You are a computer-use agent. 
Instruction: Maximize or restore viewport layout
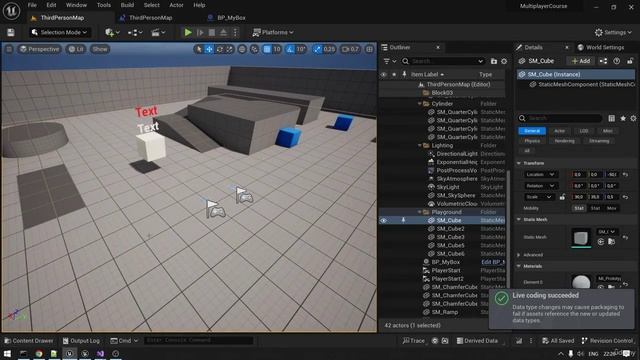tap(369, 49)
